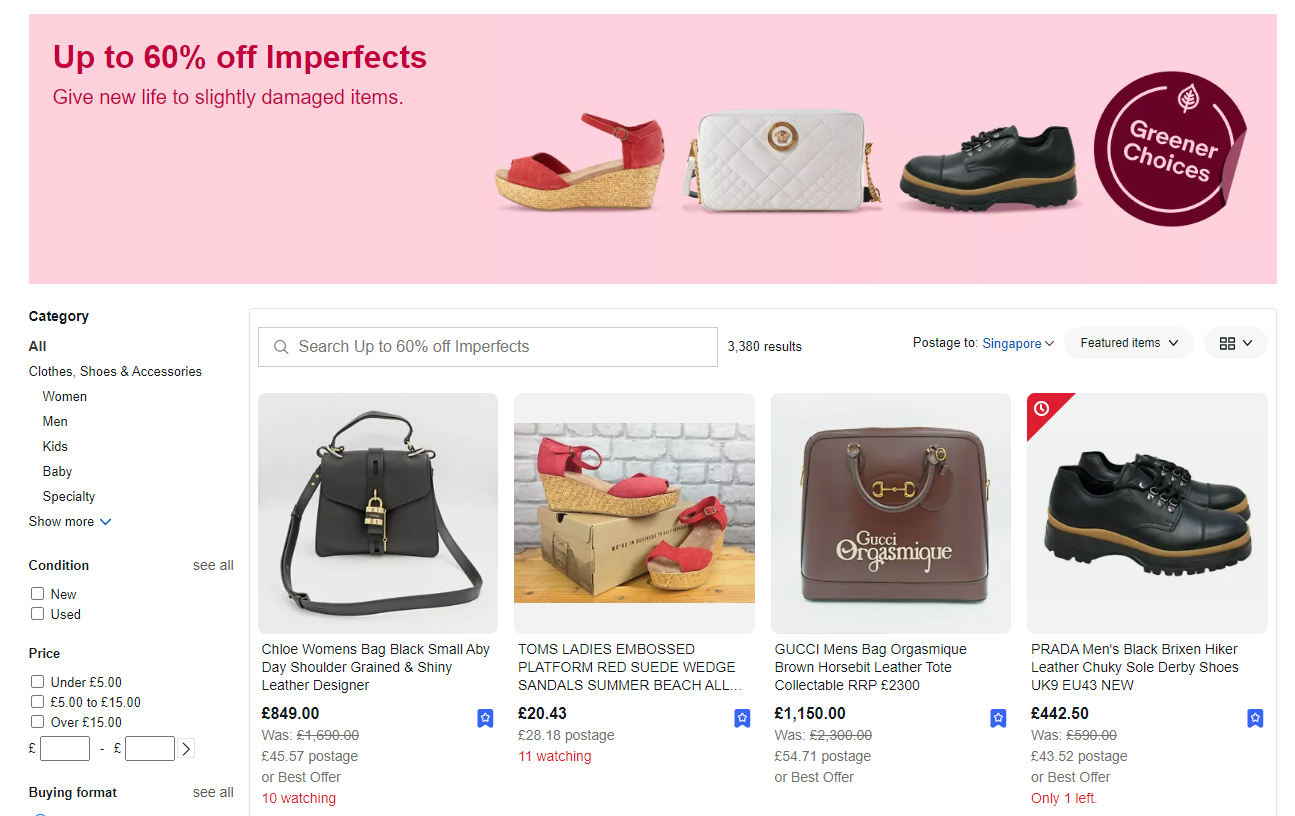Image resolution: width=1295 pixels, height=816 pixels.
Task: Open the PRADA Men's Black Brixen Hiker listing title
Action: [1135, 667]
